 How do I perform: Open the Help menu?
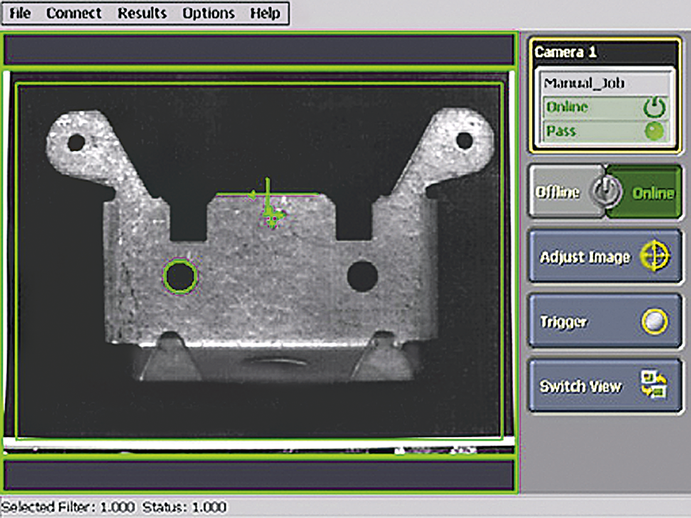265,14
